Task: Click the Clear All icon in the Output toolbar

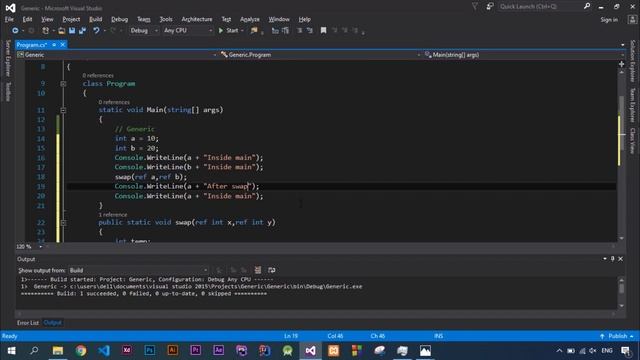Action: point(258,270)
